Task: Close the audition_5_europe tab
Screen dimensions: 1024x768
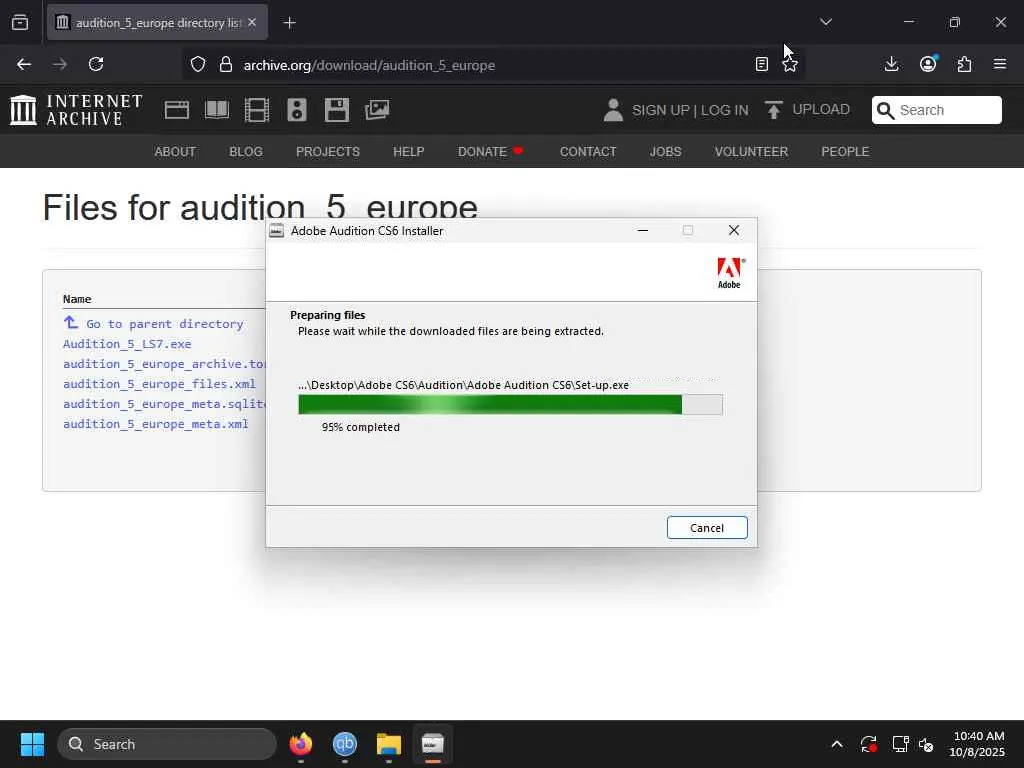Action: tap(252, 22)
